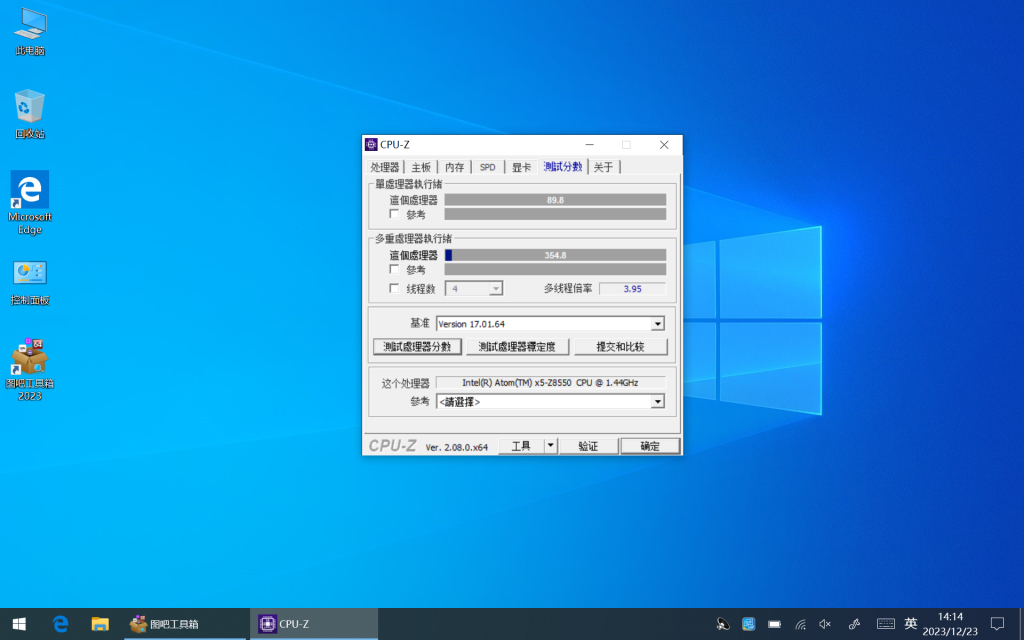Open the 參考 <請選擇> processor dropdown
The image size is (1024, 640).
click(550, 401)
